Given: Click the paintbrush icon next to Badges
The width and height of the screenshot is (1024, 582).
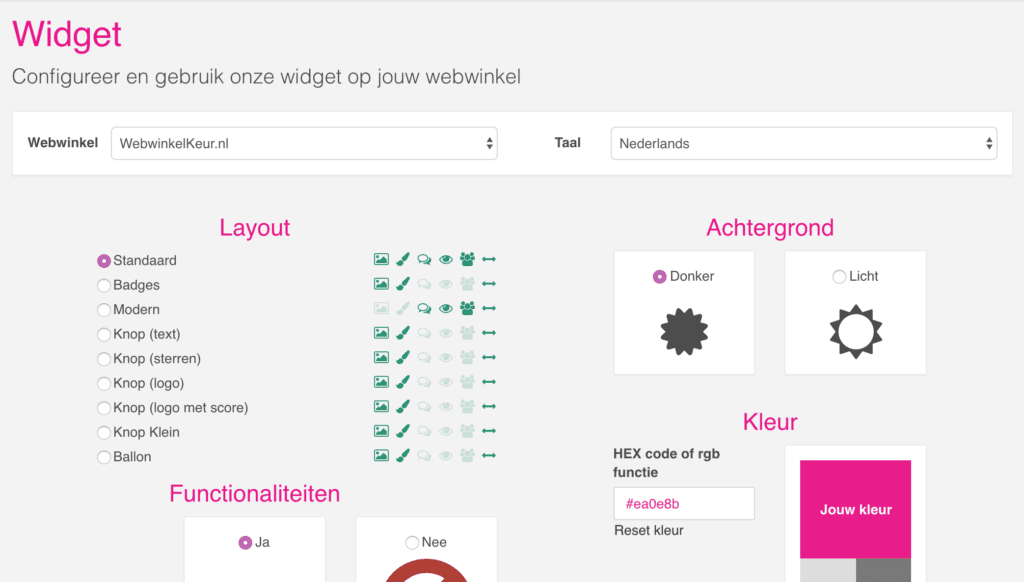Looking at the screenshot, I should tap(402, 285).
